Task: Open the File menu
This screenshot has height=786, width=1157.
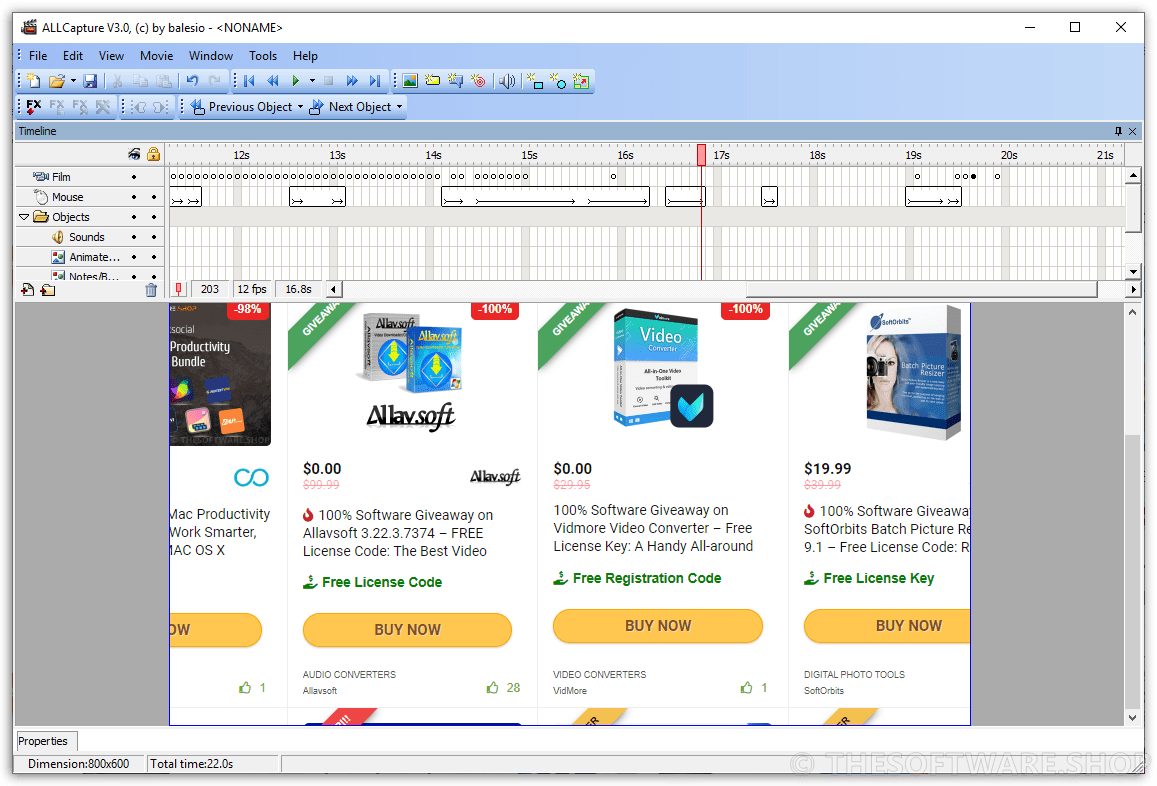Action: 38,55
